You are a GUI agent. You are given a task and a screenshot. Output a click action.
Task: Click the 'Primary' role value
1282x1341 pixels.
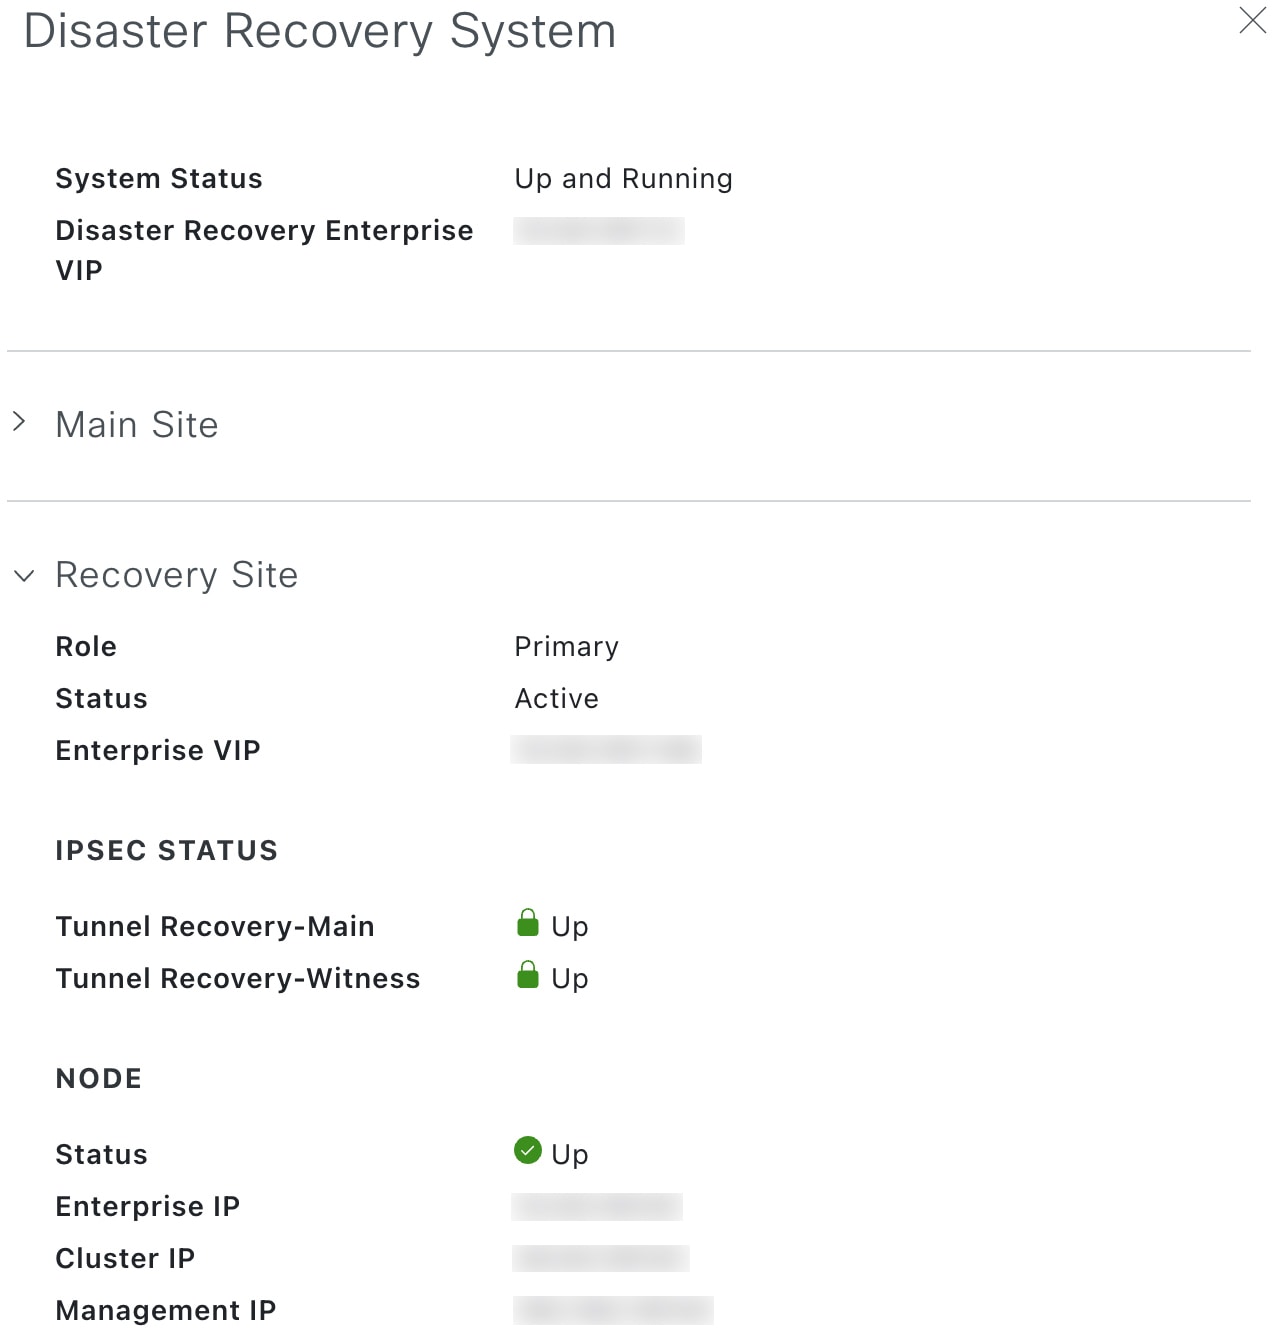(566, 647)
